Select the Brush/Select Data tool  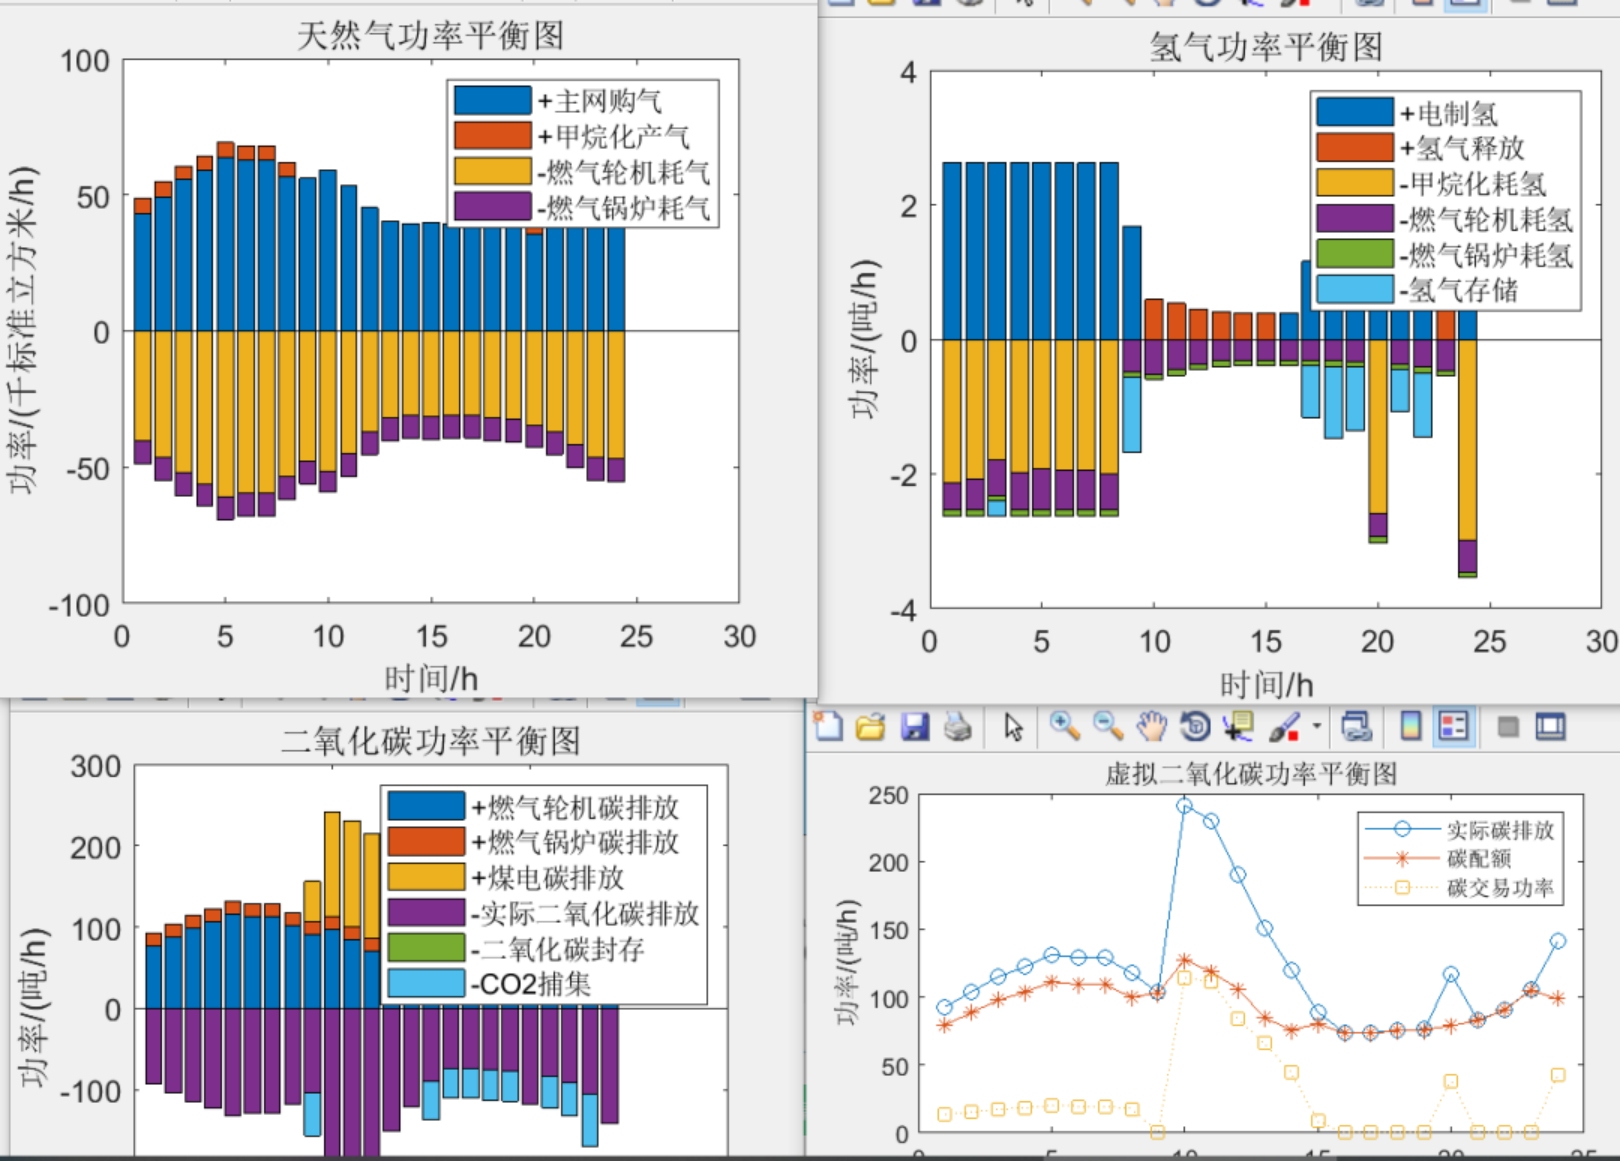pyautogui.click(x=1284, y=726)
